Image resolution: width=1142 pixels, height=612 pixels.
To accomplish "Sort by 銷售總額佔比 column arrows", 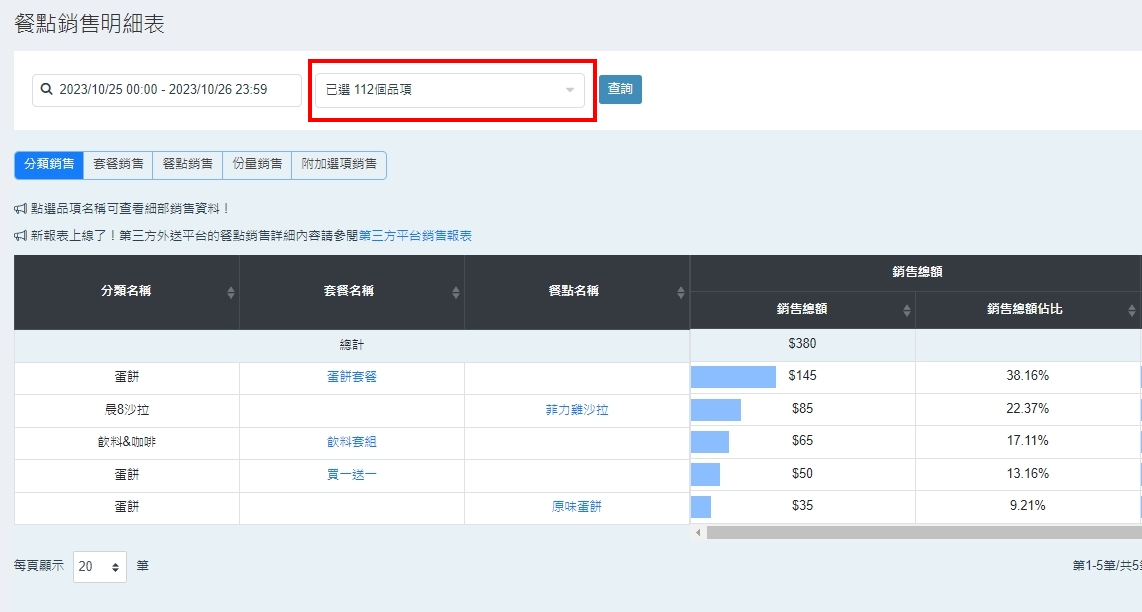I will 1132,310.
